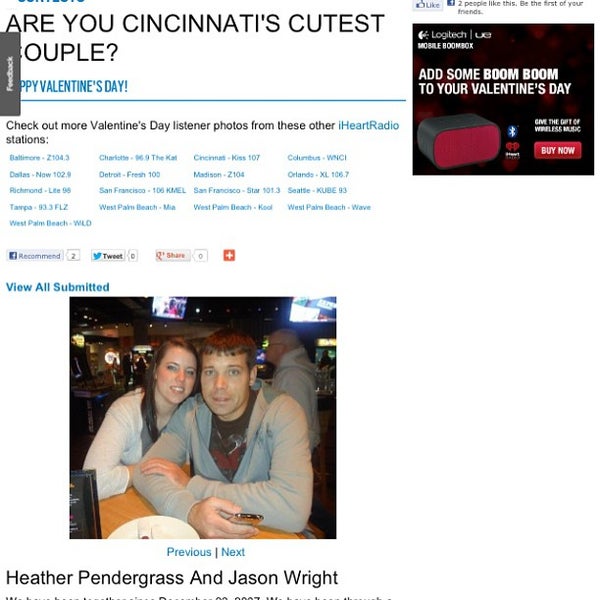
Task: Open Tampa - 93.3 FLZ link
Action: point(39,207)
